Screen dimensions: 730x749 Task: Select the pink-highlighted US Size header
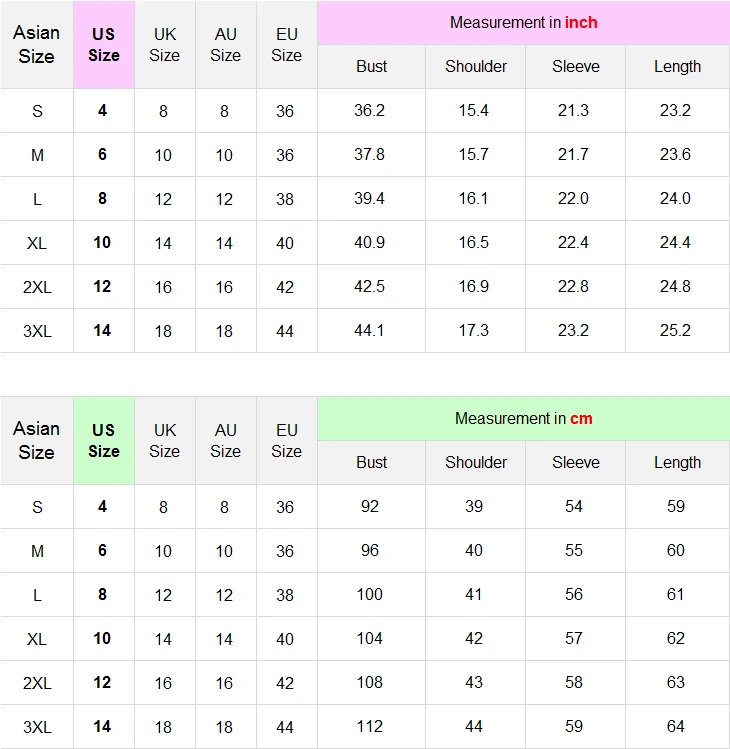click(x=104, y=44)
